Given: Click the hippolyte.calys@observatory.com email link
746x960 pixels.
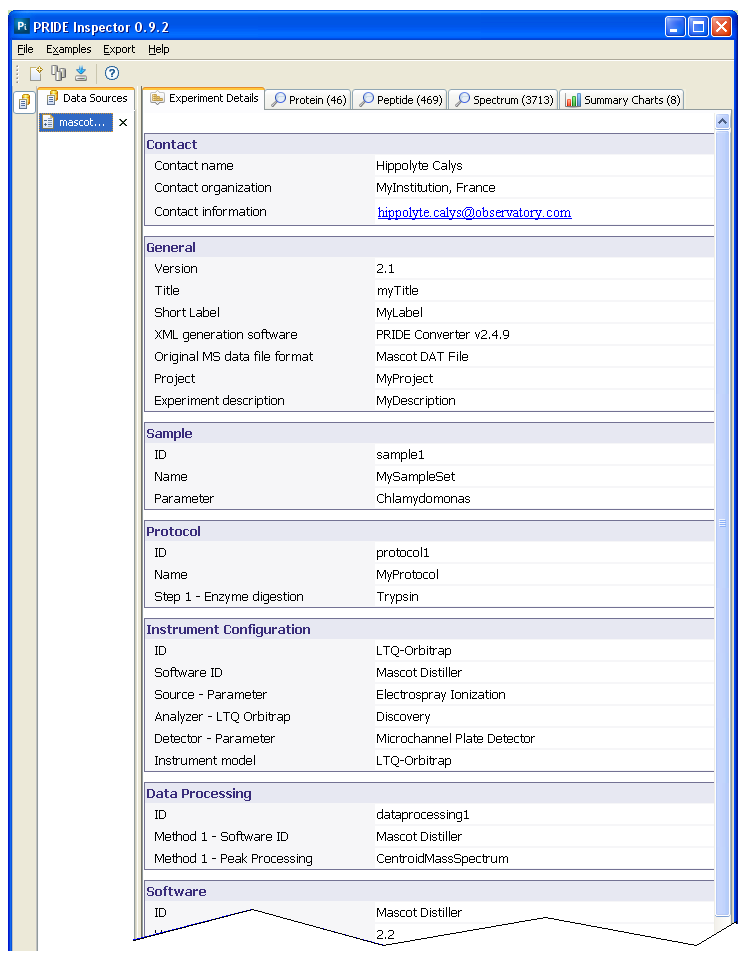Looking at the screenshot, I should pos(474,212).
